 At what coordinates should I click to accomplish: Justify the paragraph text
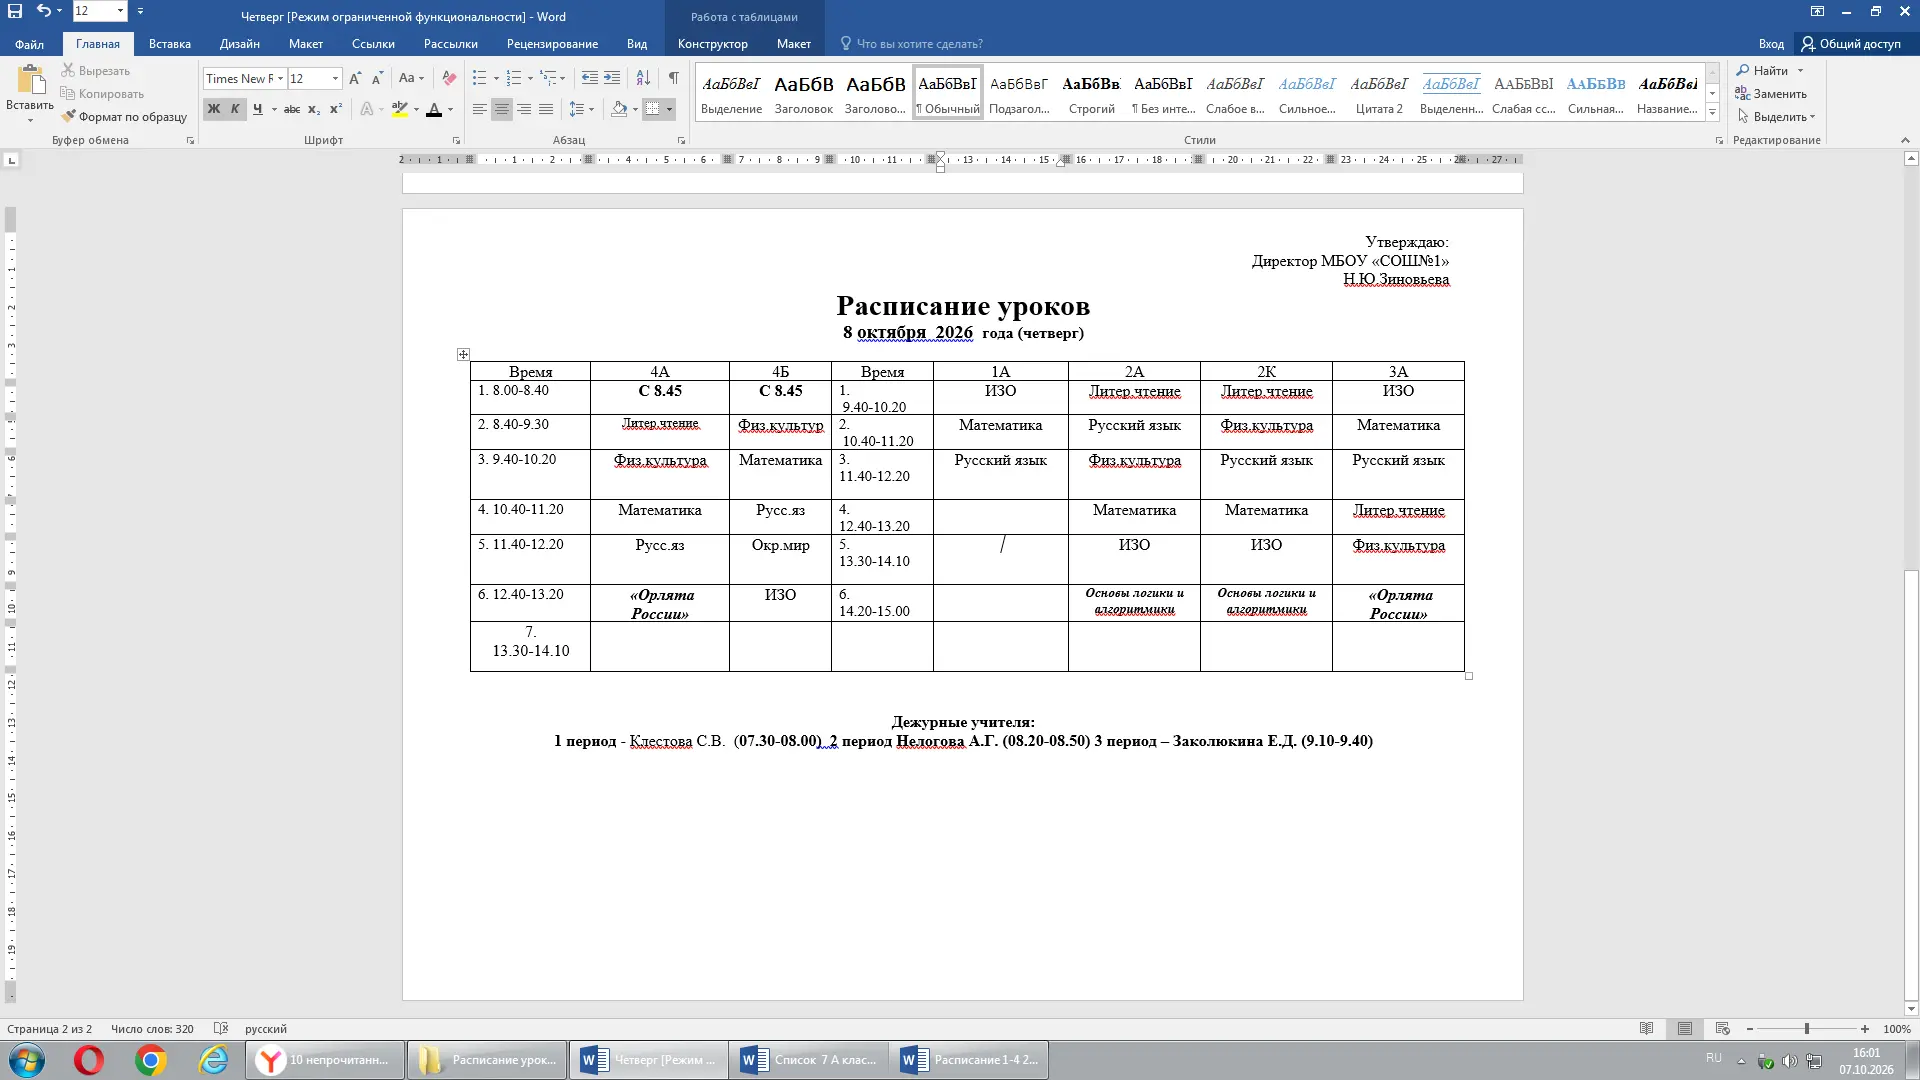coord(546,109)
